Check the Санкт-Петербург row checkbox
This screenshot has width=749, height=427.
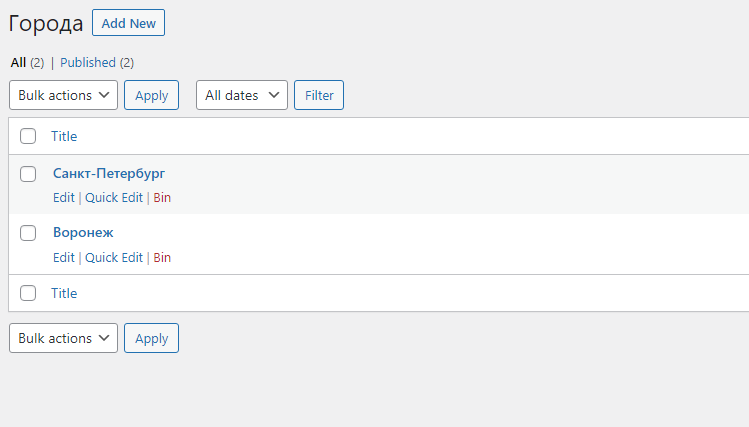click(28, 174)
